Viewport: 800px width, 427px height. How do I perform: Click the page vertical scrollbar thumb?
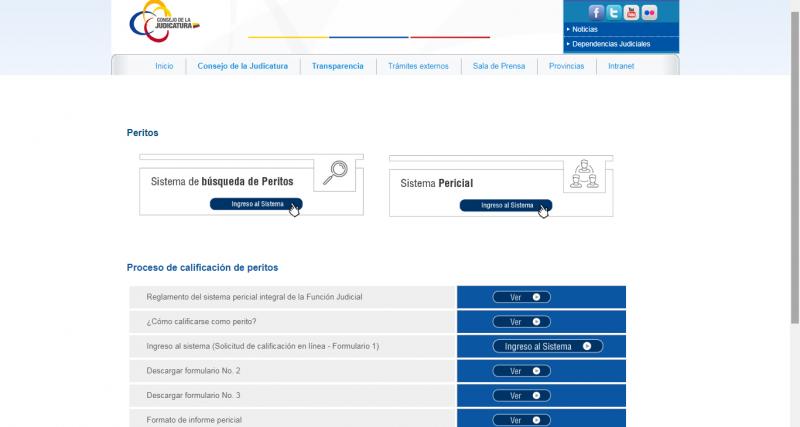(x=795, y=167)
